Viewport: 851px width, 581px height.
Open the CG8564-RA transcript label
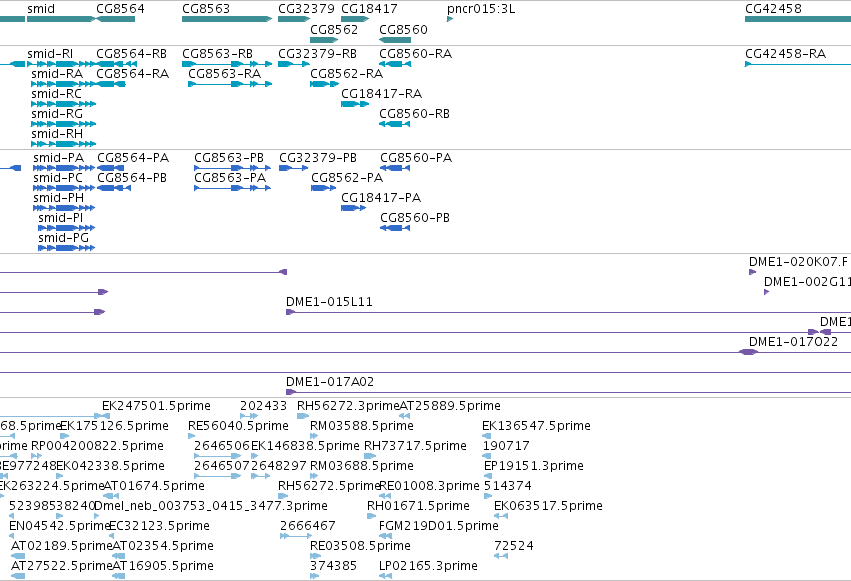click(x=132, y=74)
